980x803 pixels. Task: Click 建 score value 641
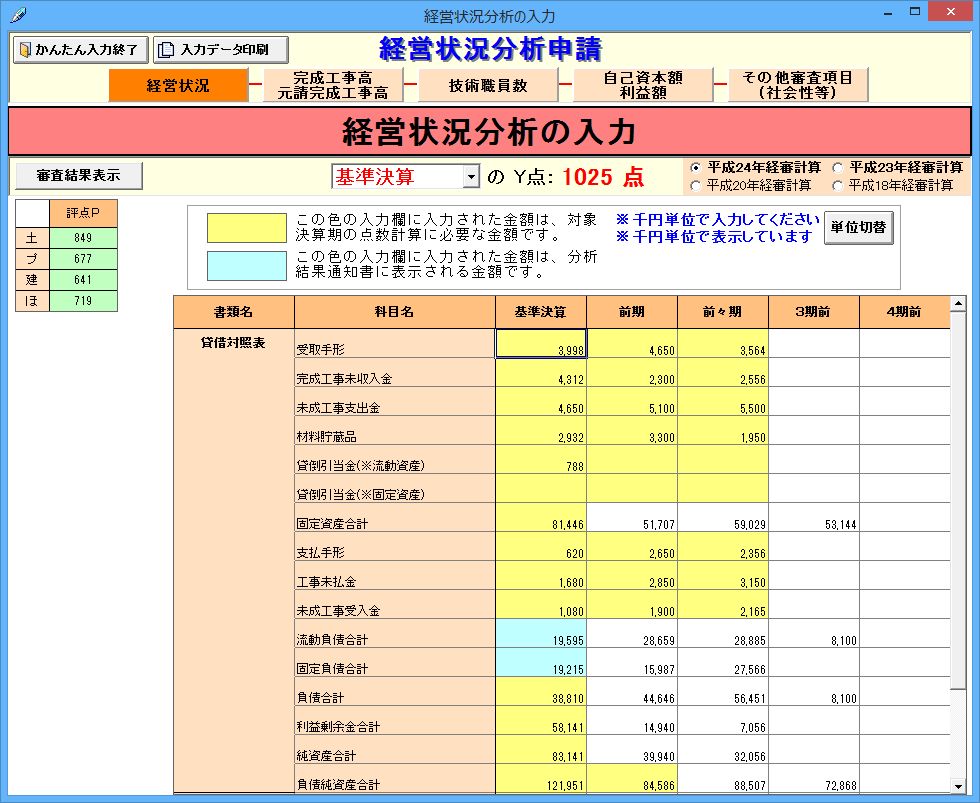83,279
